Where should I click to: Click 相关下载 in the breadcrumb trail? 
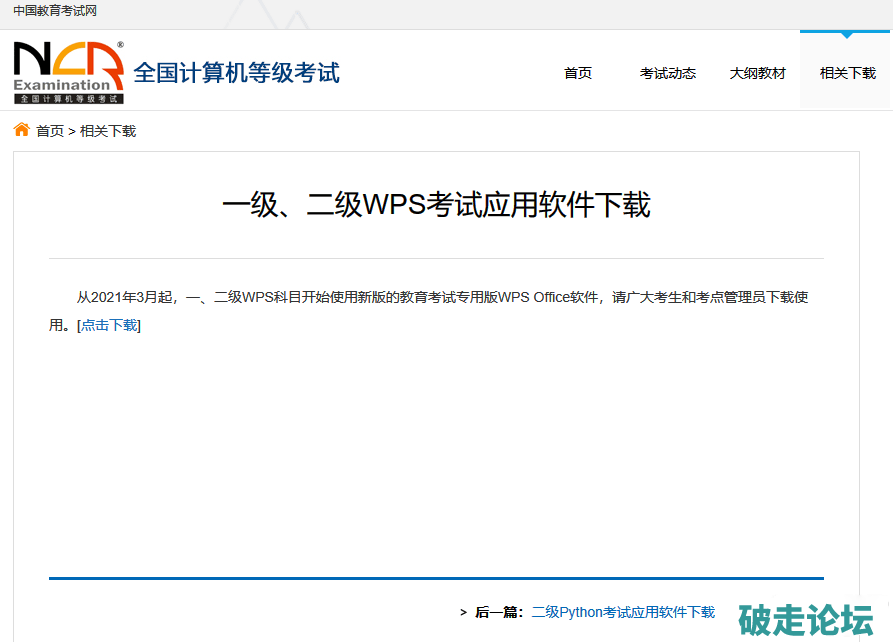click(x=108, y=131)
